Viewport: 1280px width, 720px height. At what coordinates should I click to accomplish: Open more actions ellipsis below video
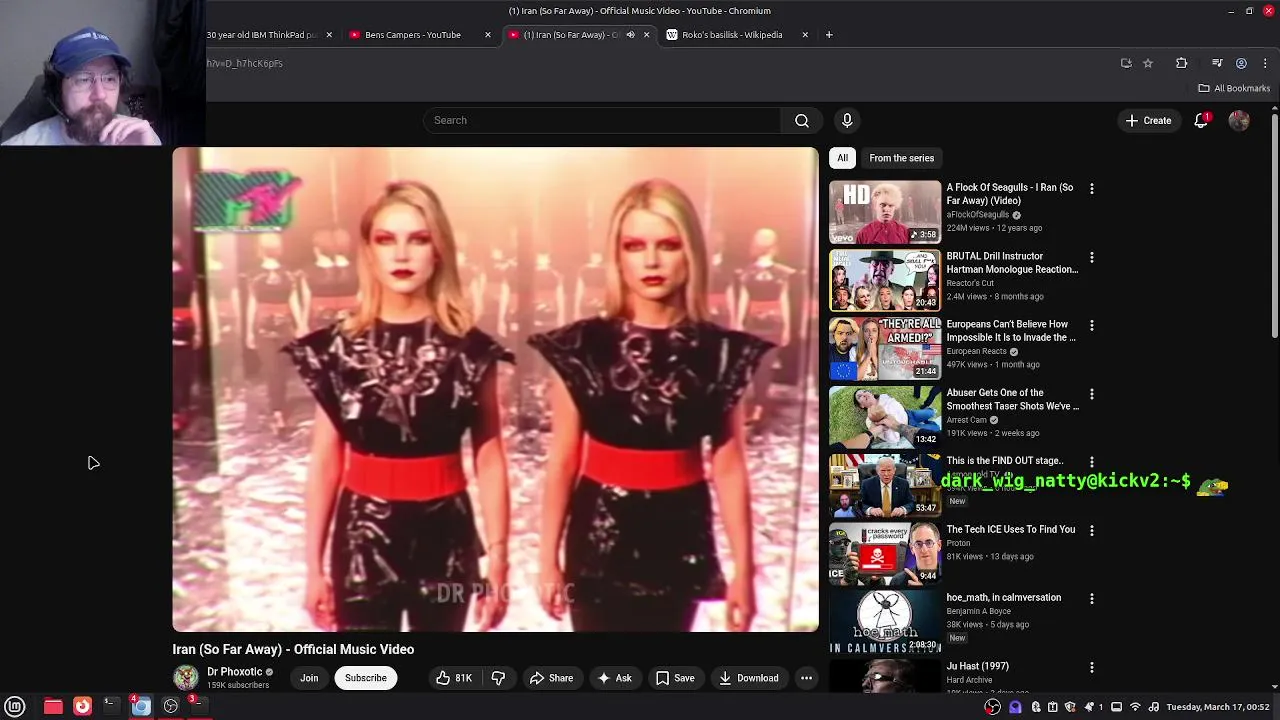point(806,678)
